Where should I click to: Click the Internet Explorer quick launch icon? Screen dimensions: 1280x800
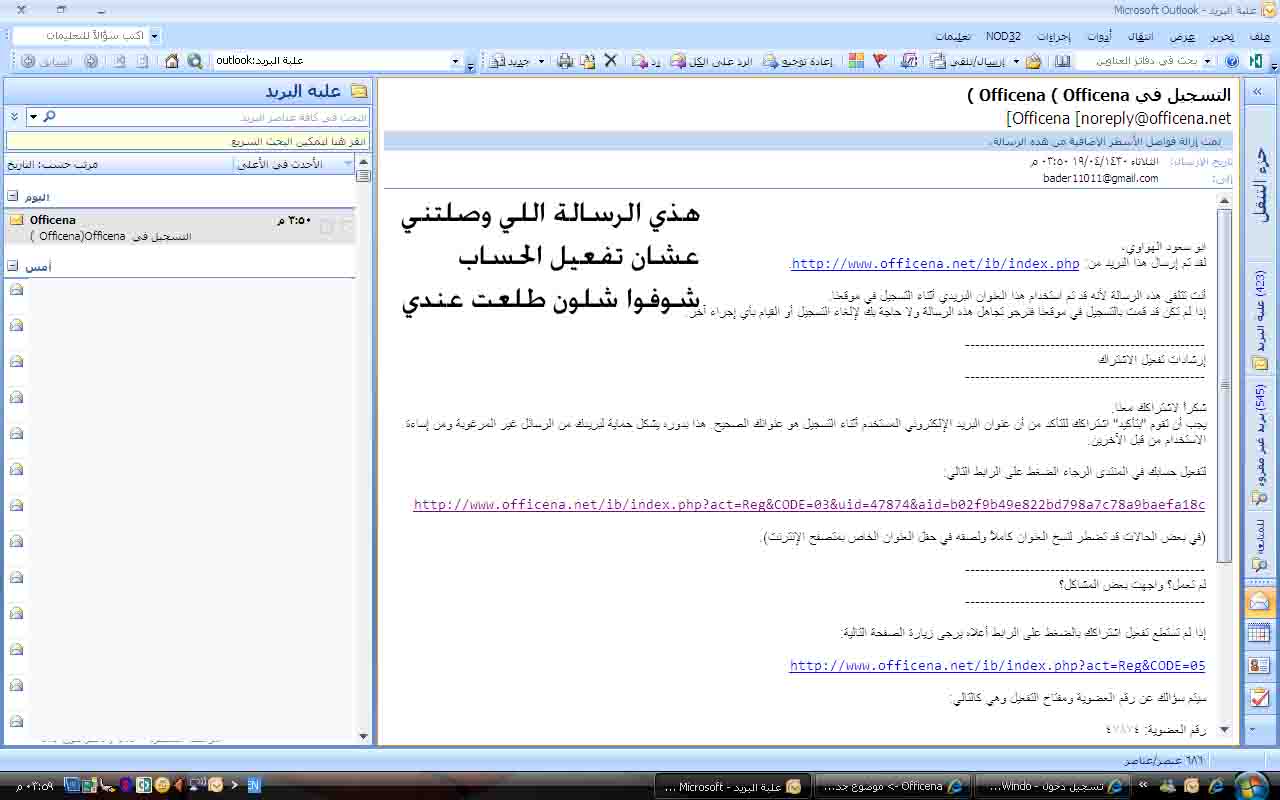[1213, 786]
